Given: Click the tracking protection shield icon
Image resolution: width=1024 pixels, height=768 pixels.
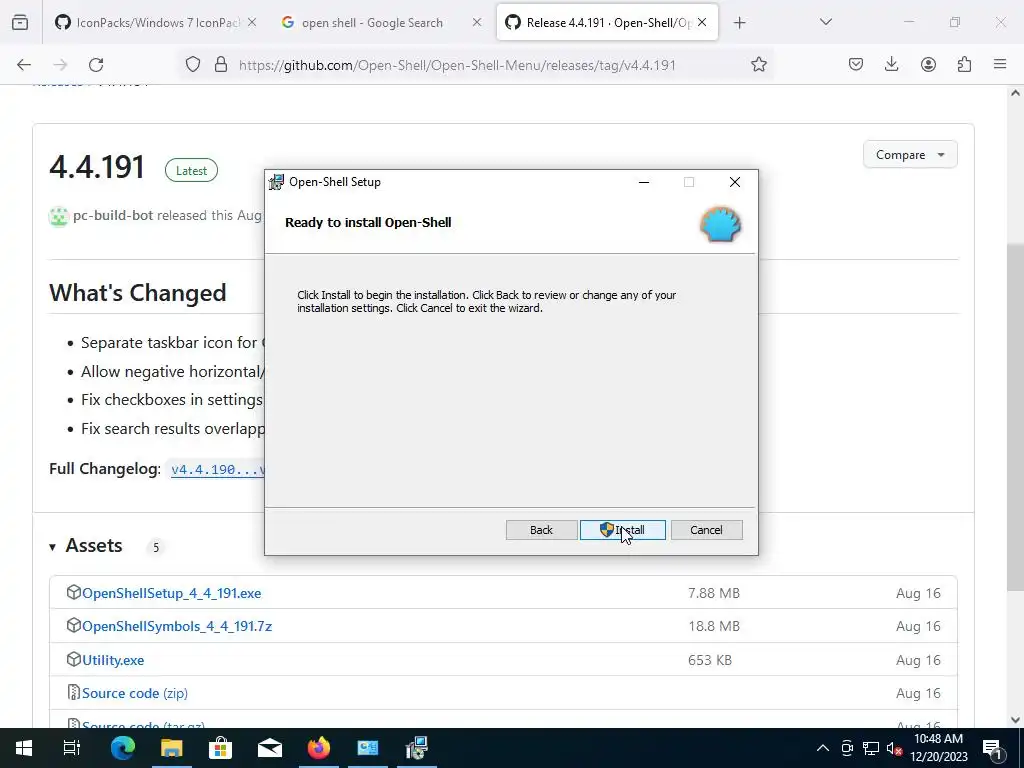Looking at the screenshot, I should (x=193, y=65).
